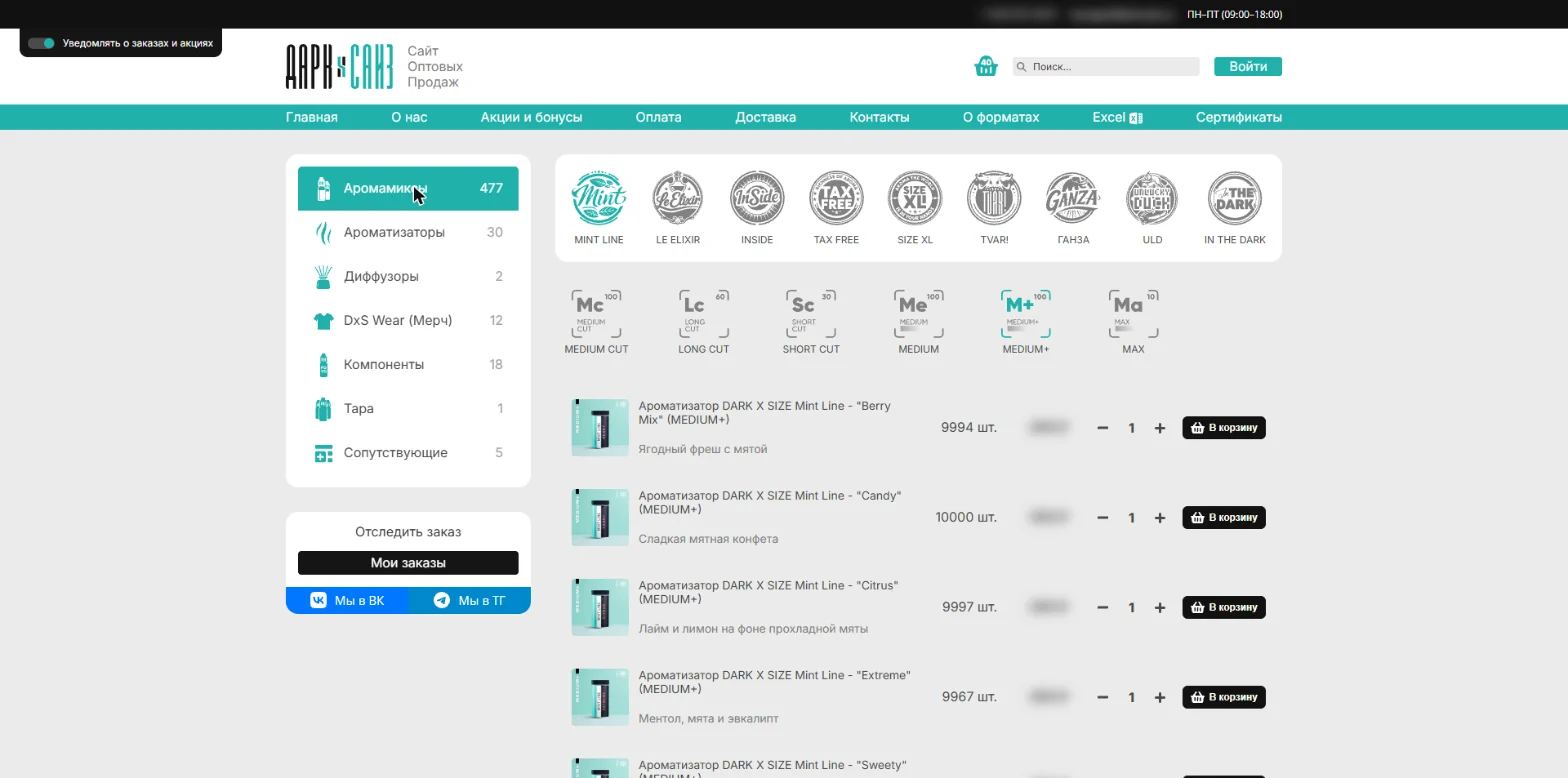Decrease quantity for Candy
The width and height of the screenshot is (1568, 778).
pyautogui.click(x=1103, y=518)
